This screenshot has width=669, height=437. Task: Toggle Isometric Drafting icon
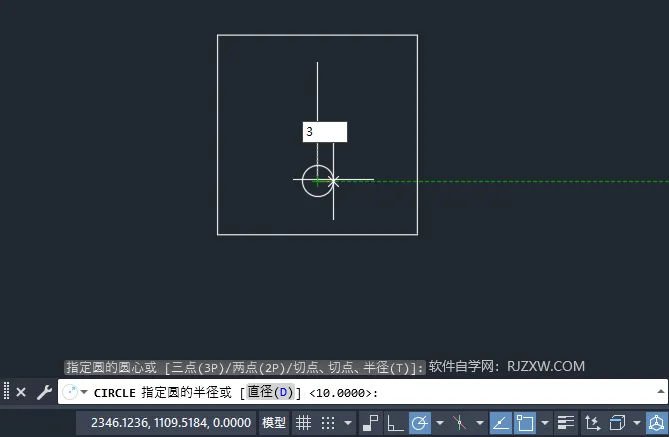(460, 423)
